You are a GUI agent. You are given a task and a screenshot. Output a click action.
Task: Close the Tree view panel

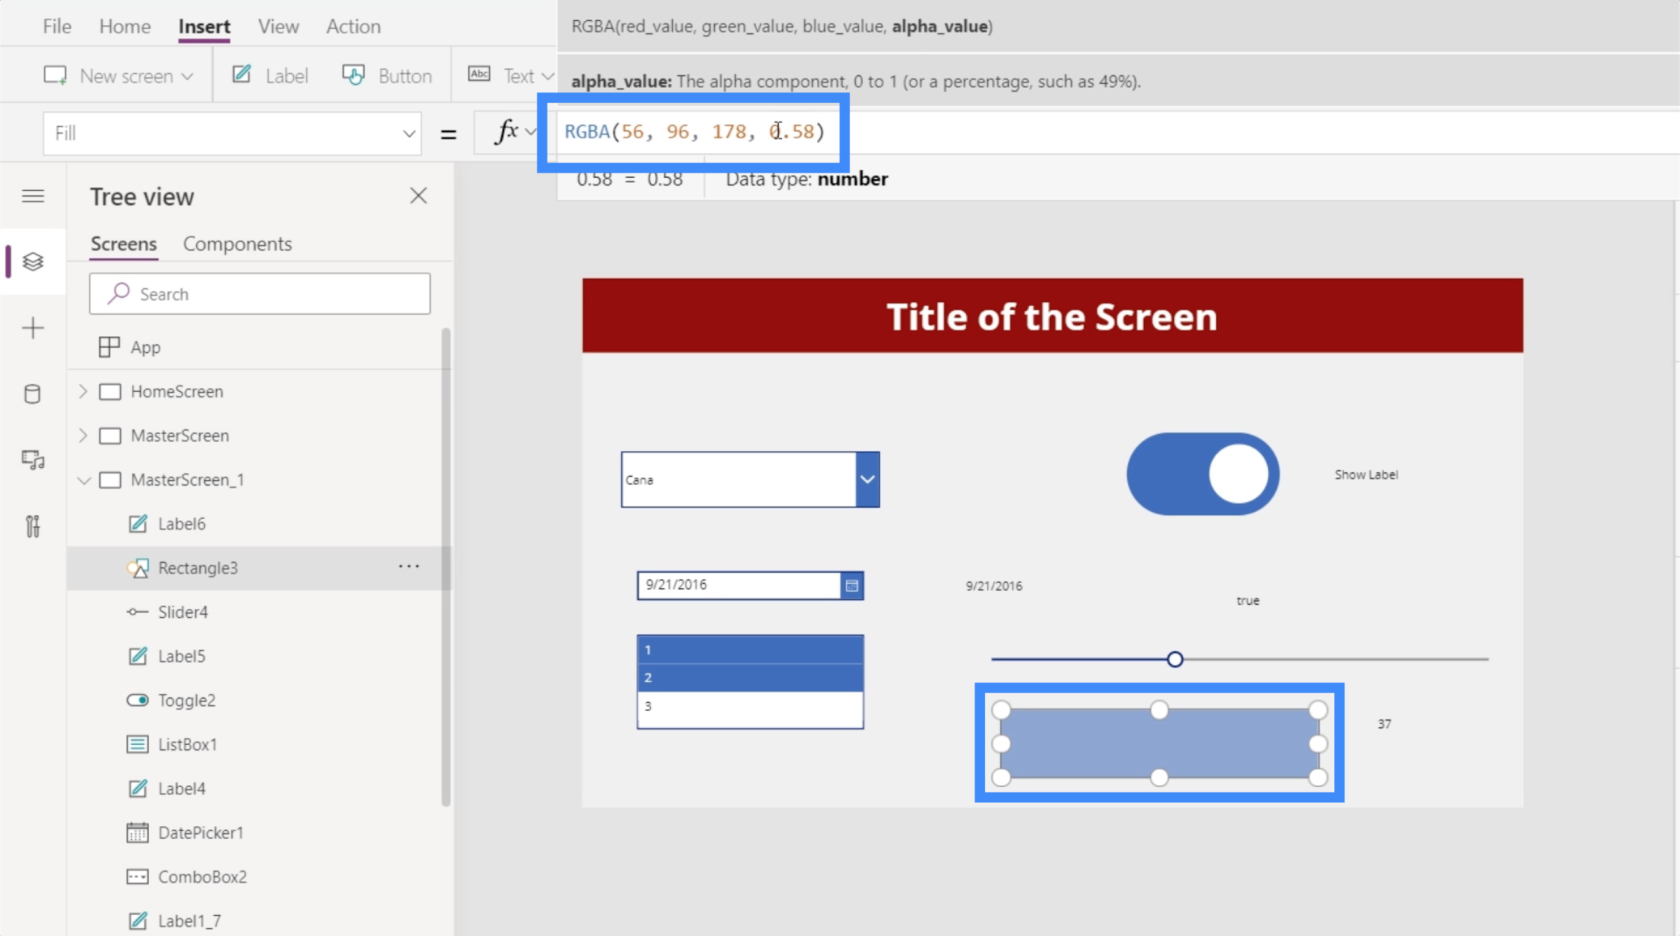click(418, 196)
